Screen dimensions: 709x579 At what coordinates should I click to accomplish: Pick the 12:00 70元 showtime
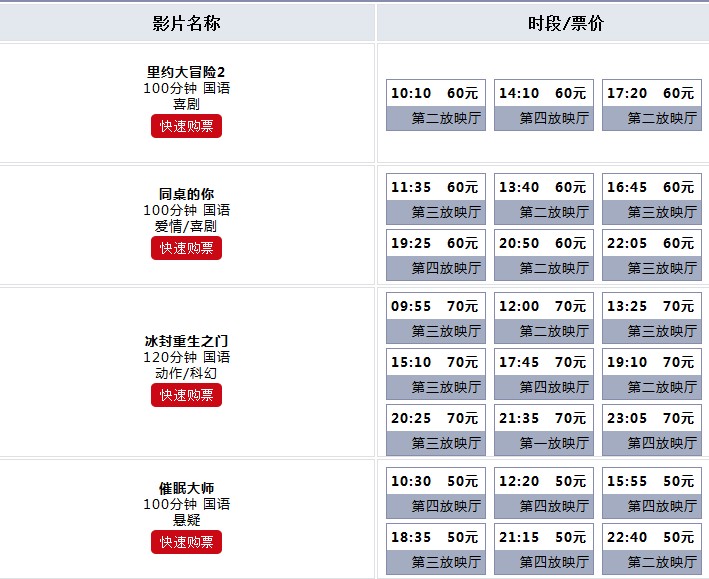click(544, 318)
